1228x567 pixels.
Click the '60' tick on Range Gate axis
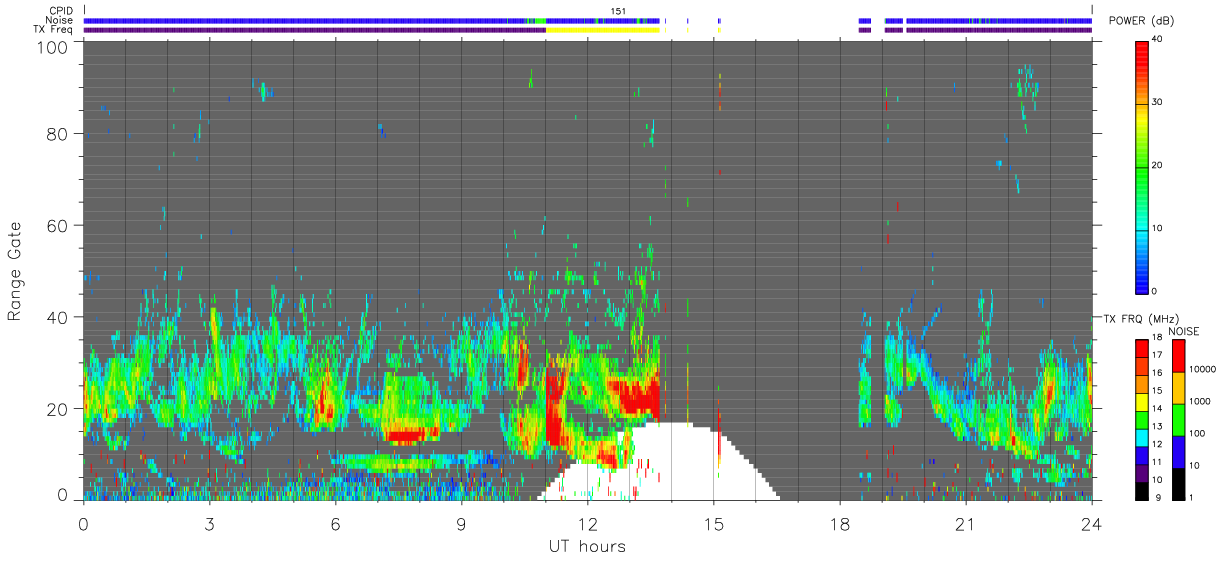(56, 226)
